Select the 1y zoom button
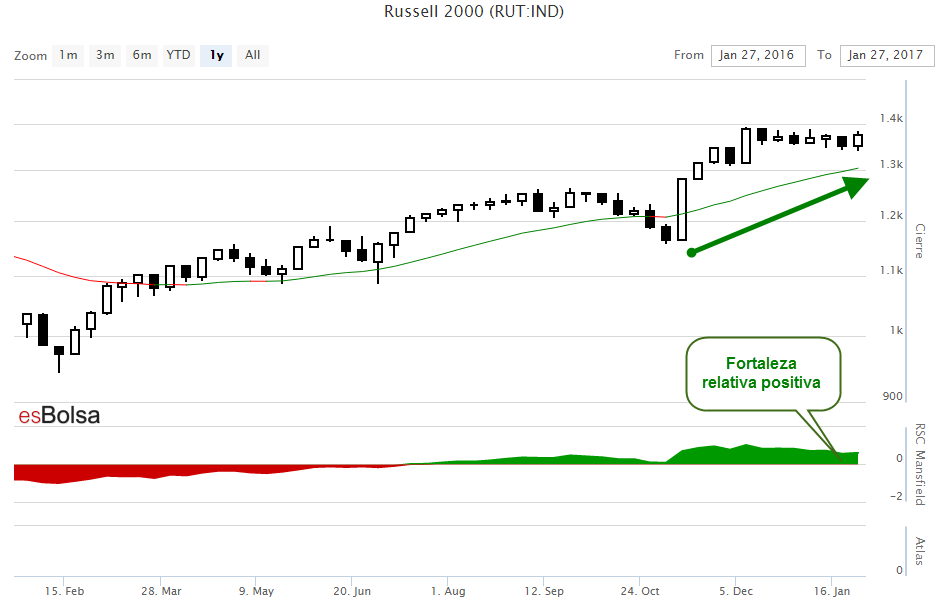The height and width of the screenshot is (614, 941). click(x=216, y=55)
